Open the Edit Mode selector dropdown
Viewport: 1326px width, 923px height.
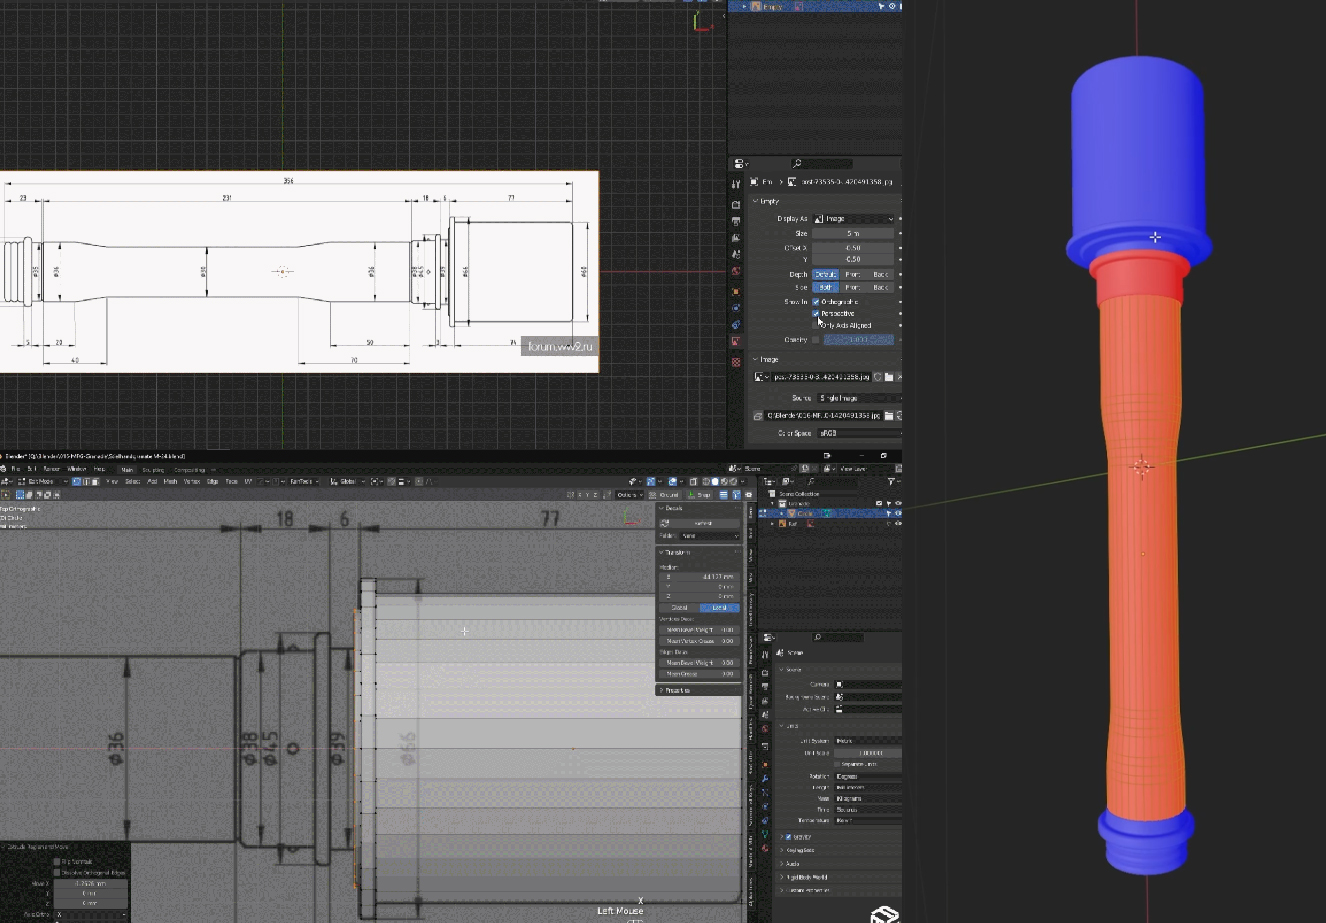pos(40,481)
